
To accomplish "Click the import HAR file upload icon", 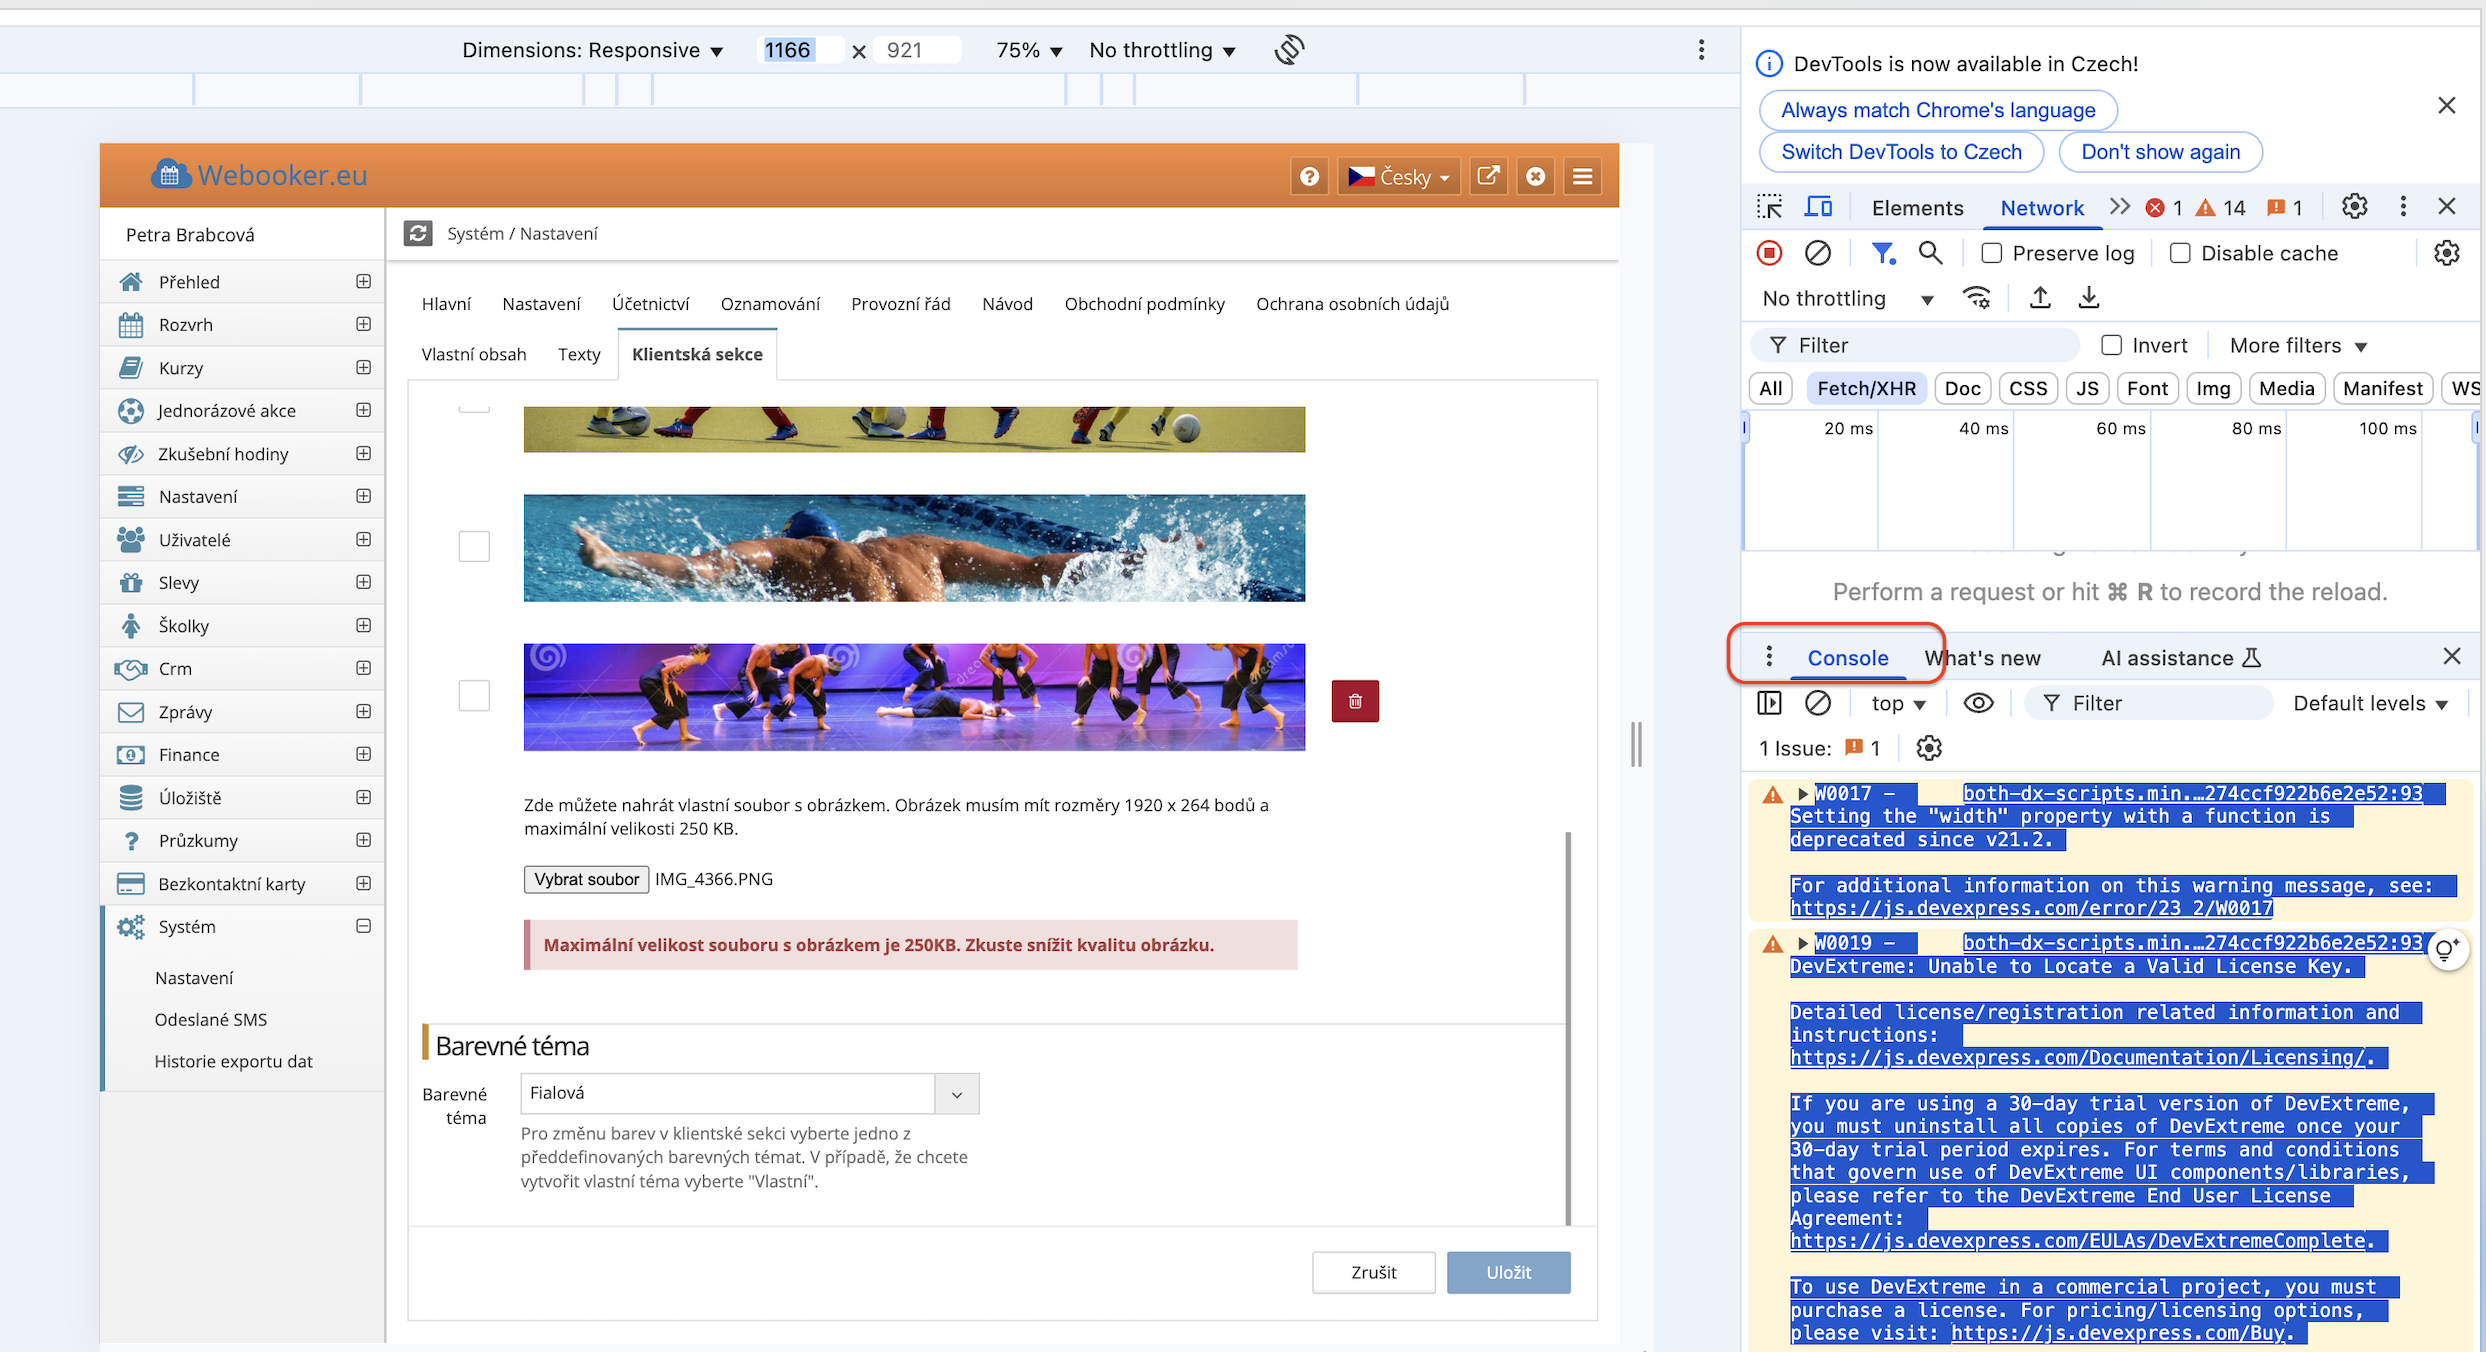I will 2040,298.
